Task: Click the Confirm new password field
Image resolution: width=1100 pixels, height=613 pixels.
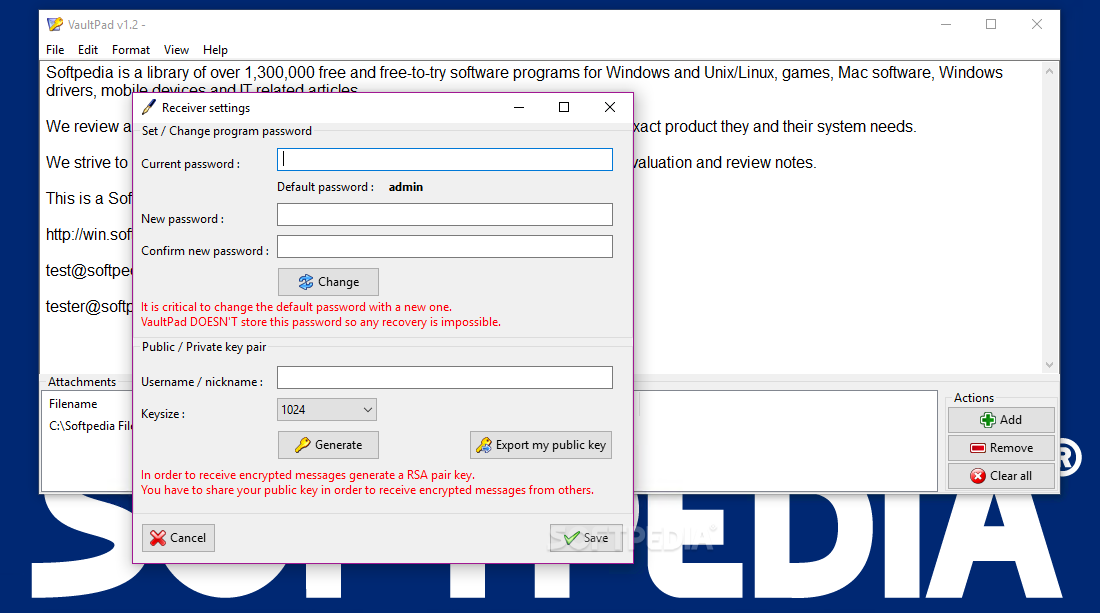Action: pos(445,246)
